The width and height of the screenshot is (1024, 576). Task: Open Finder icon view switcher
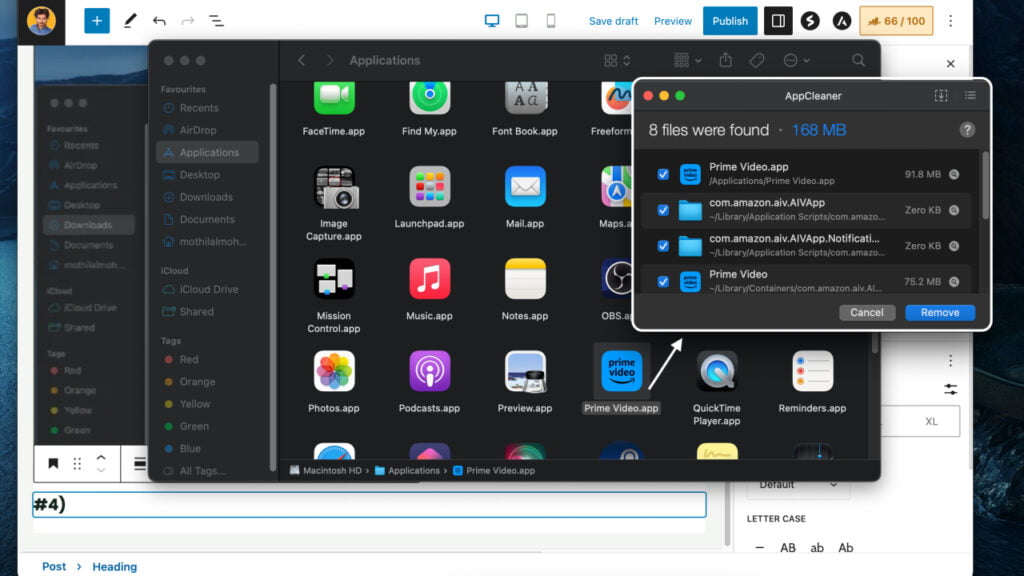coord(616,60)
